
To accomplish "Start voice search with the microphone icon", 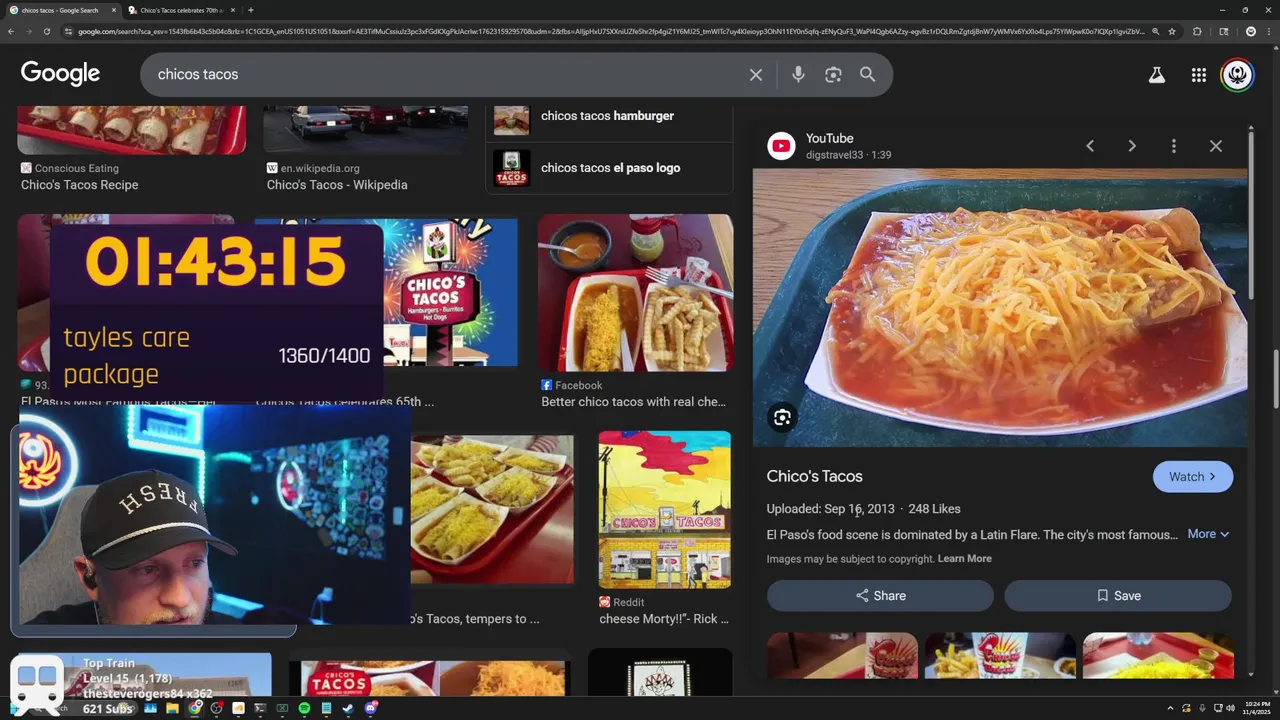I will (798, 74).
